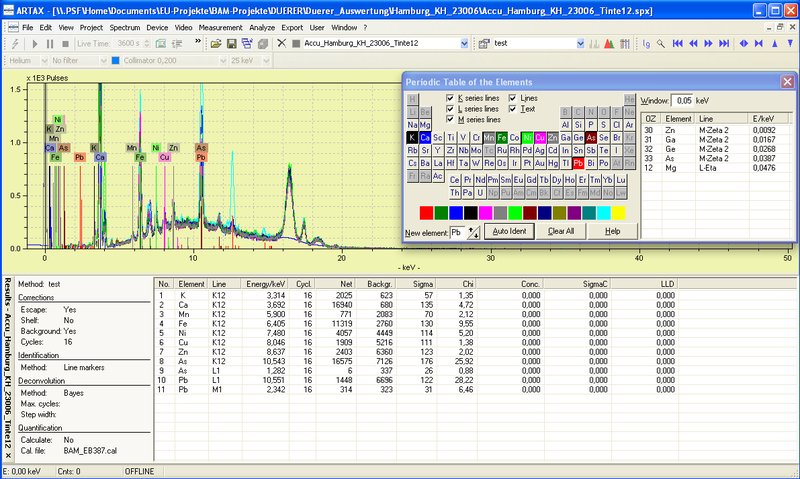Image resolution: width=800 pixels, height=479 pixels.
Task: Click the blue cascaded-windows toolbar icon
Action: click(247, 44)
